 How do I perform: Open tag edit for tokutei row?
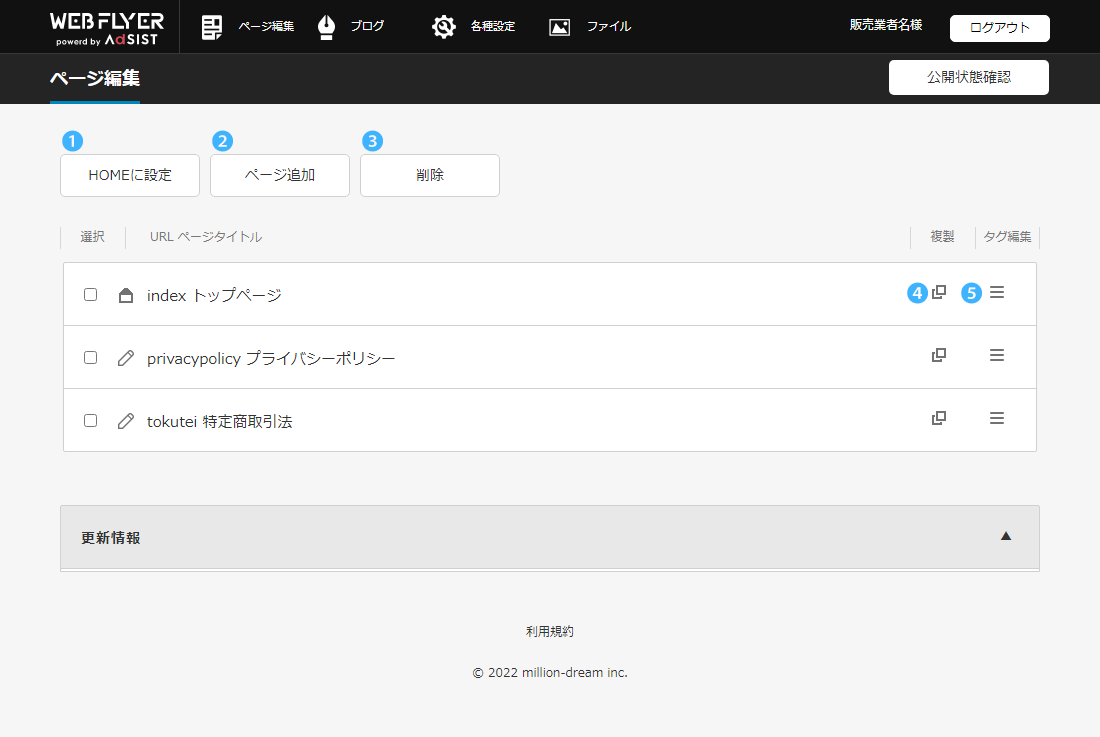(996, 419)
